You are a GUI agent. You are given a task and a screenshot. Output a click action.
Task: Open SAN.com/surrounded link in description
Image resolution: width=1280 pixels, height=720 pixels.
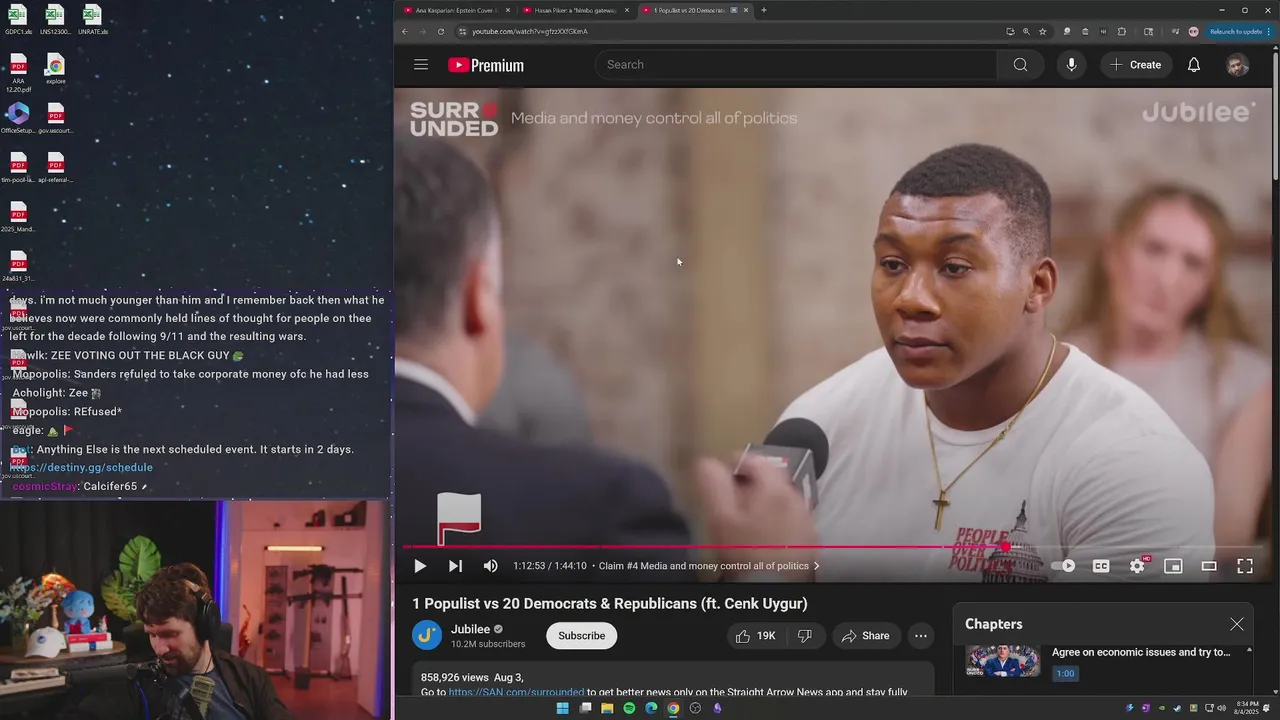(x=516, y=692)
